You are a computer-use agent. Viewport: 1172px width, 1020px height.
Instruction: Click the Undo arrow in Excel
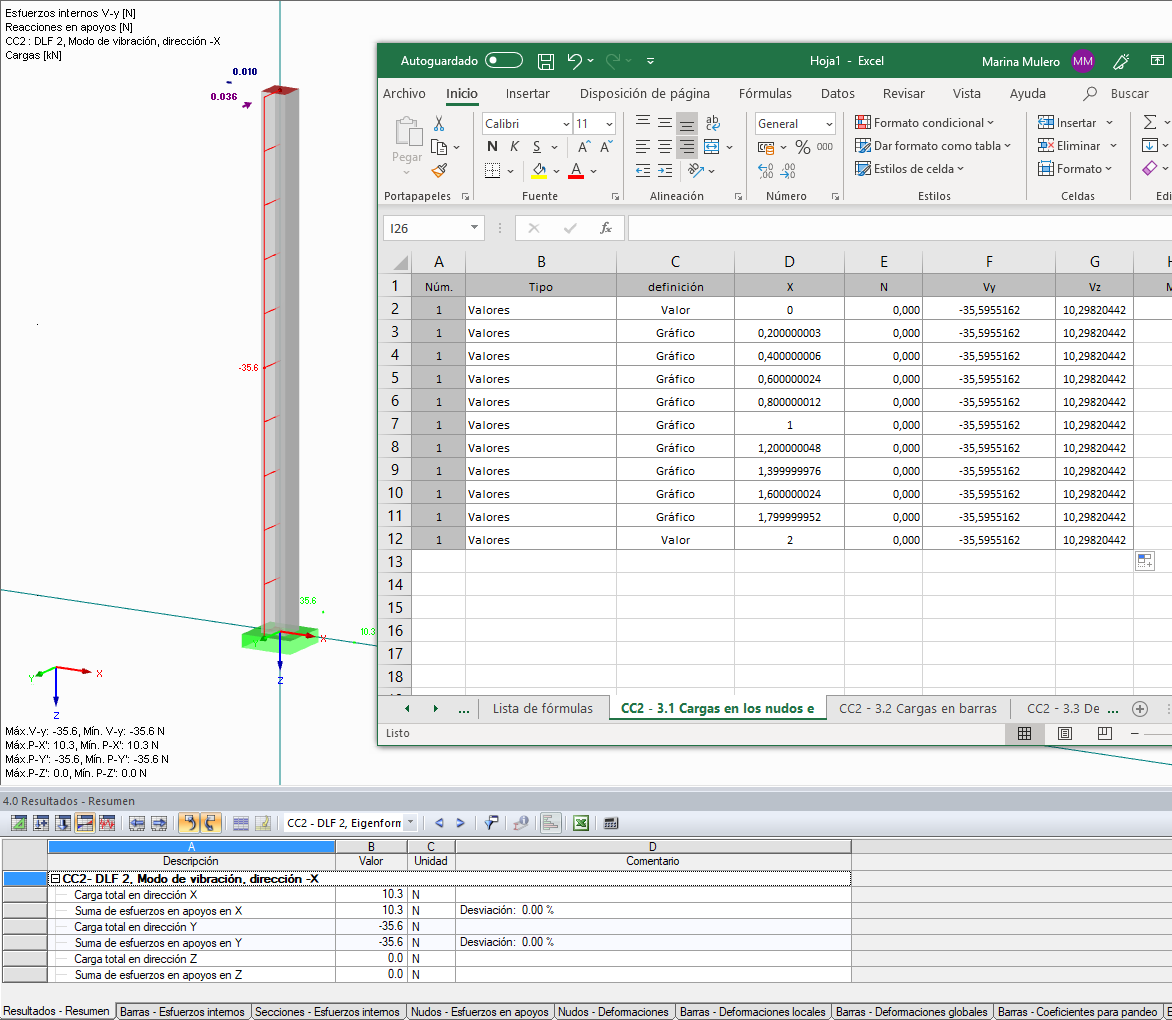pyautogui.click(x=574, y=61)
